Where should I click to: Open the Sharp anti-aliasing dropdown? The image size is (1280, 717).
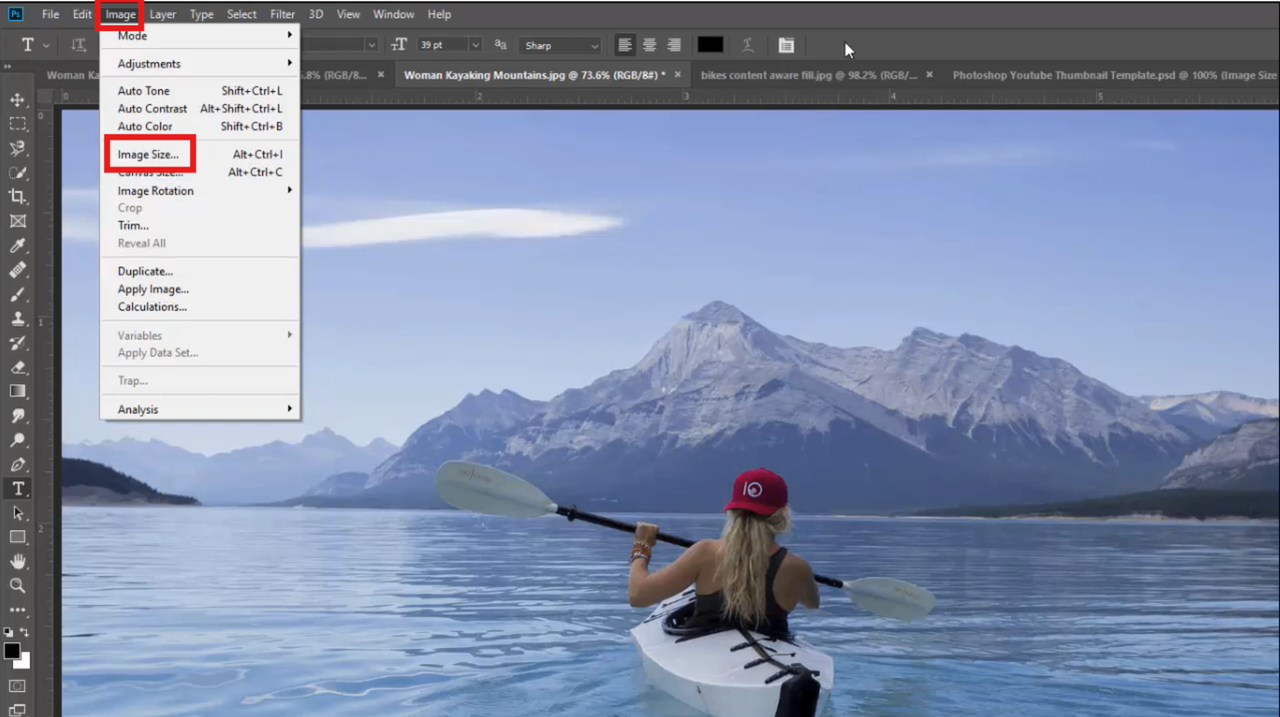(x=561, y=45)
